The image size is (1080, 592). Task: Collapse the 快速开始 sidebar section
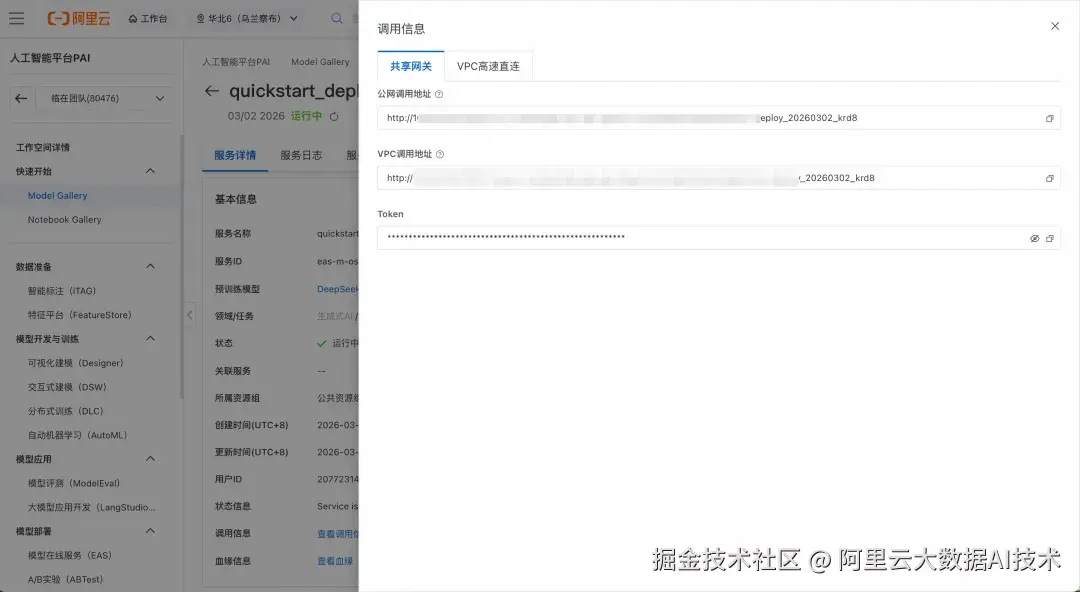click(151, 170)
